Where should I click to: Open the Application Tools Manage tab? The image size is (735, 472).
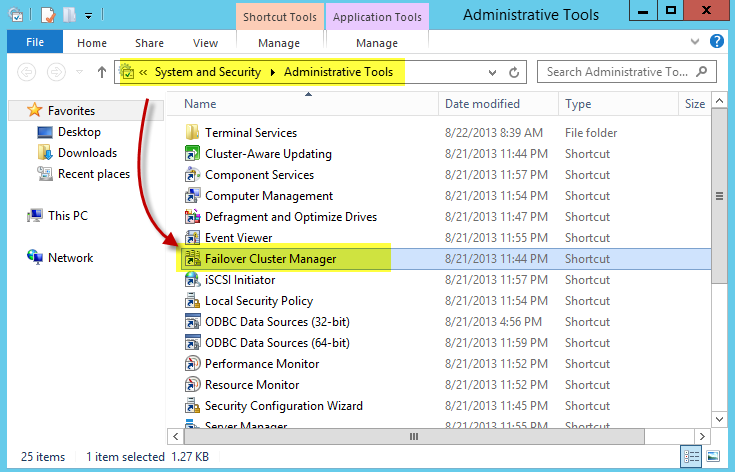377,43
